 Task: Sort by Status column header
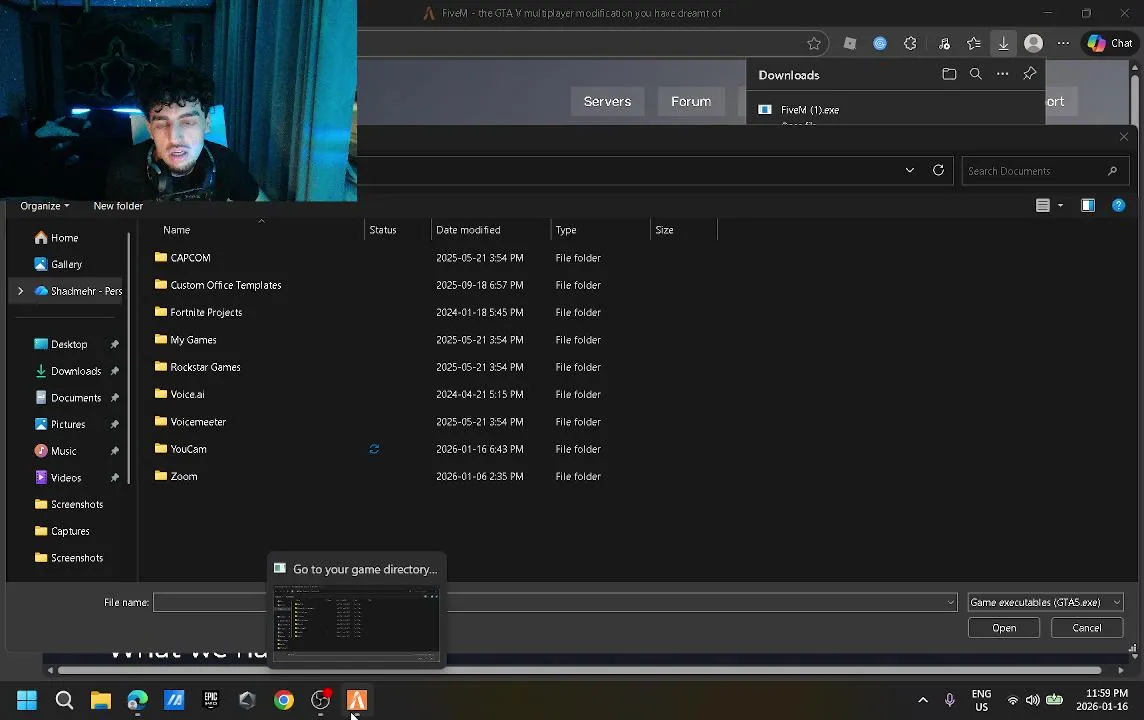tap(382, 230)
